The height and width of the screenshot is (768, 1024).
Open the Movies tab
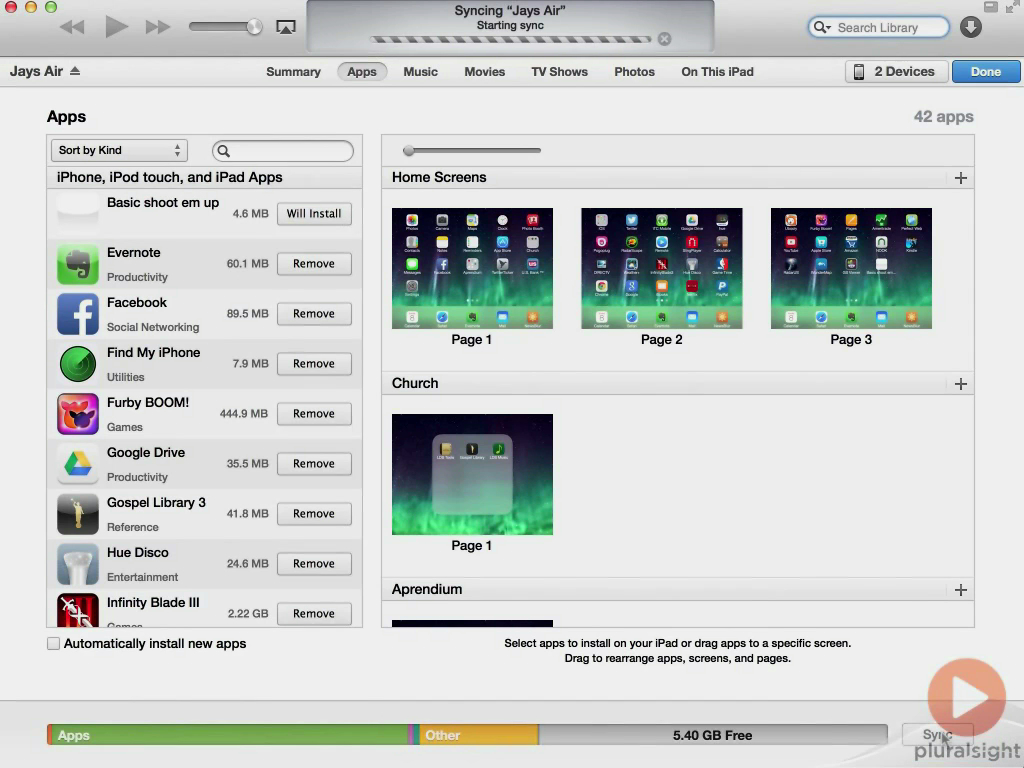(x=485, y=72)
